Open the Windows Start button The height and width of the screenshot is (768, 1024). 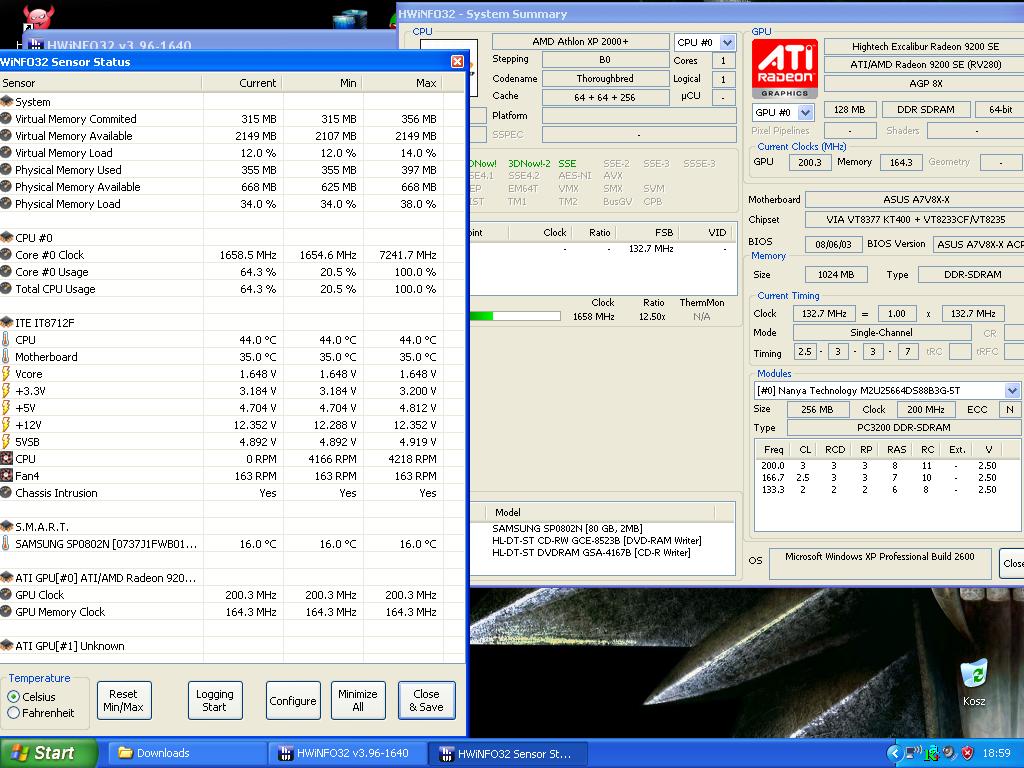click(x=48, y=753)
